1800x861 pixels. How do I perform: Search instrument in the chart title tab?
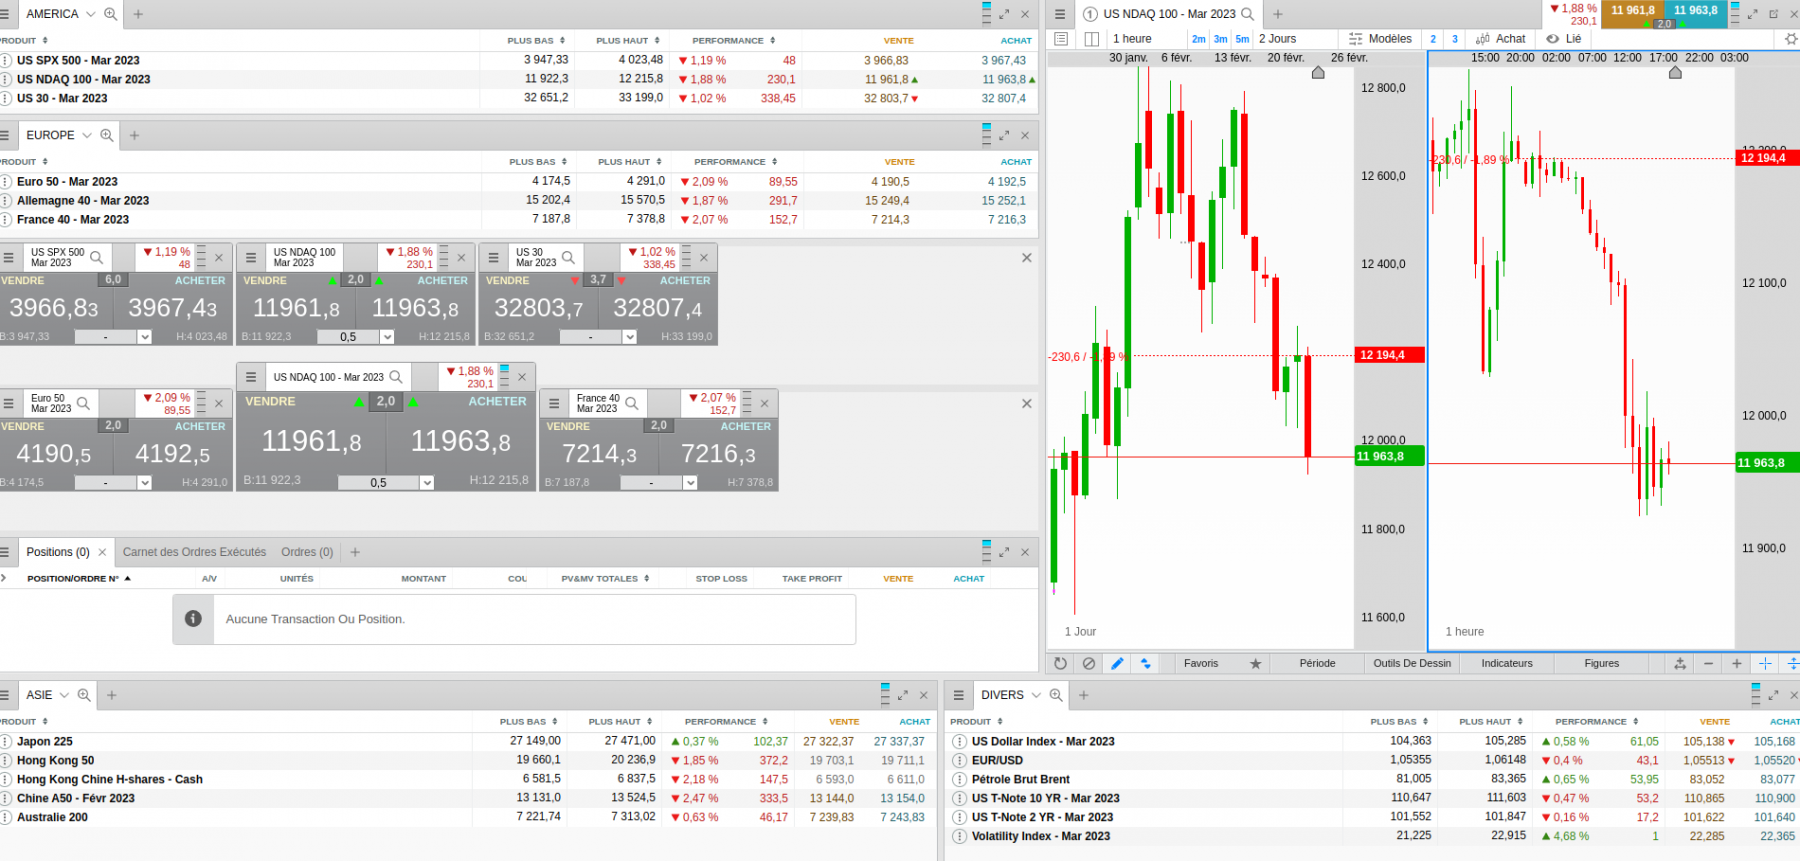tap(1247, 14)
